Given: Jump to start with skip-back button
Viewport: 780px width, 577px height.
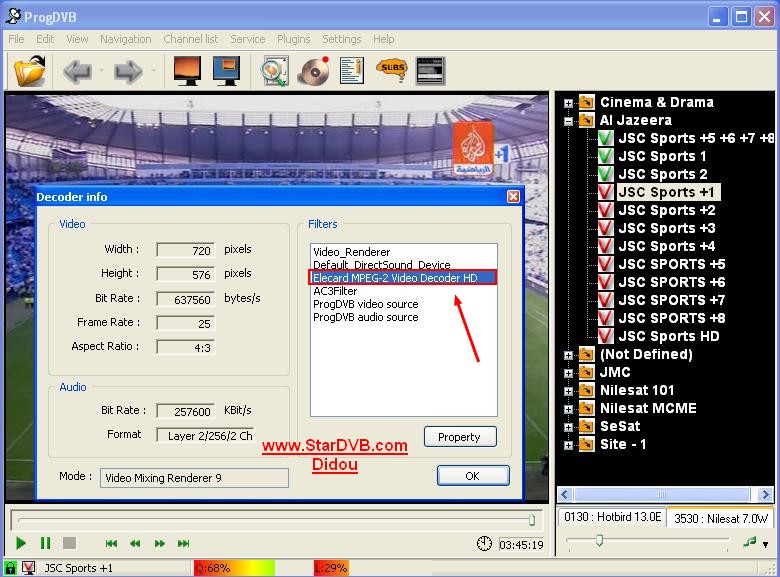Looking at the screenshot, I should 111,544.
